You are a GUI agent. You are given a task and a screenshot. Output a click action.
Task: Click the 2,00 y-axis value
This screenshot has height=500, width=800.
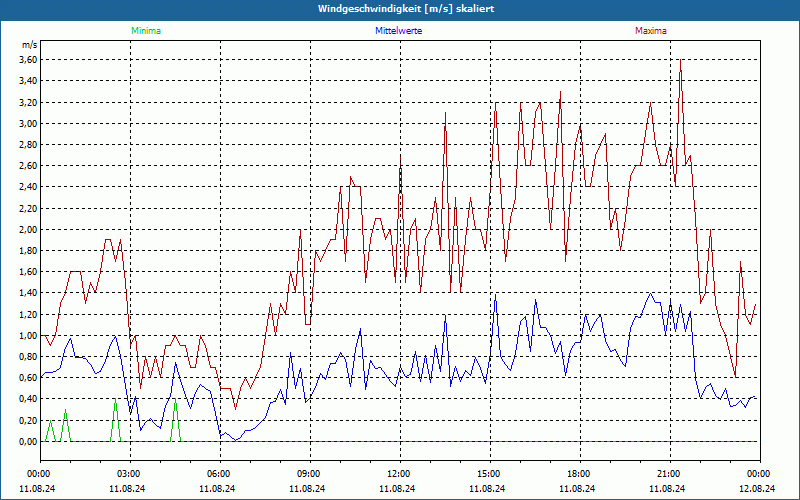click(x=28, y=230)
